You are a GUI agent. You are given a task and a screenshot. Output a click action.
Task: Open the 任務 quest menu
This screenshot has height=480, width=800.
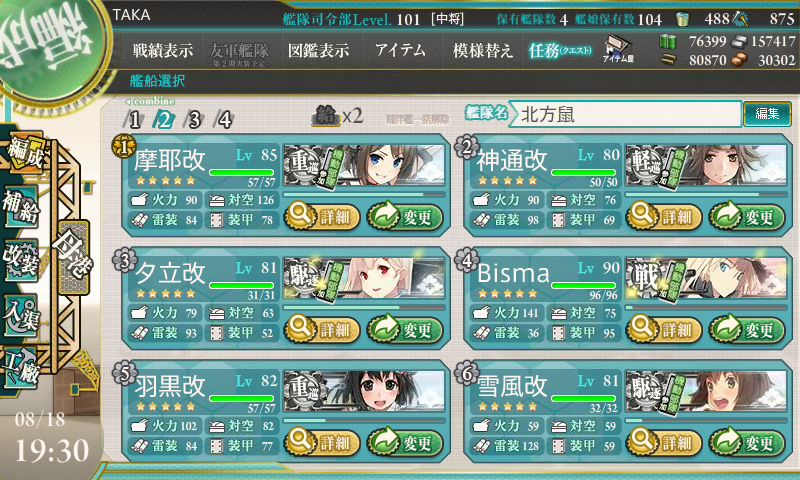[x=560, y=50]
